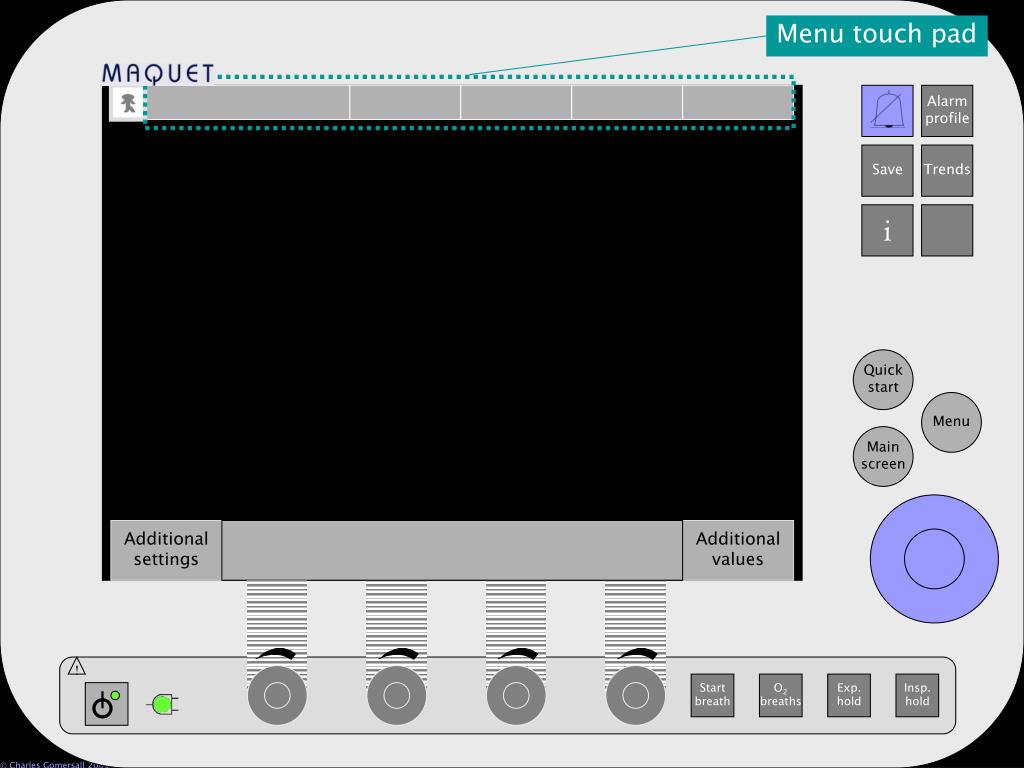
Task: Select the Quick start round button
Action: point(883,379)
